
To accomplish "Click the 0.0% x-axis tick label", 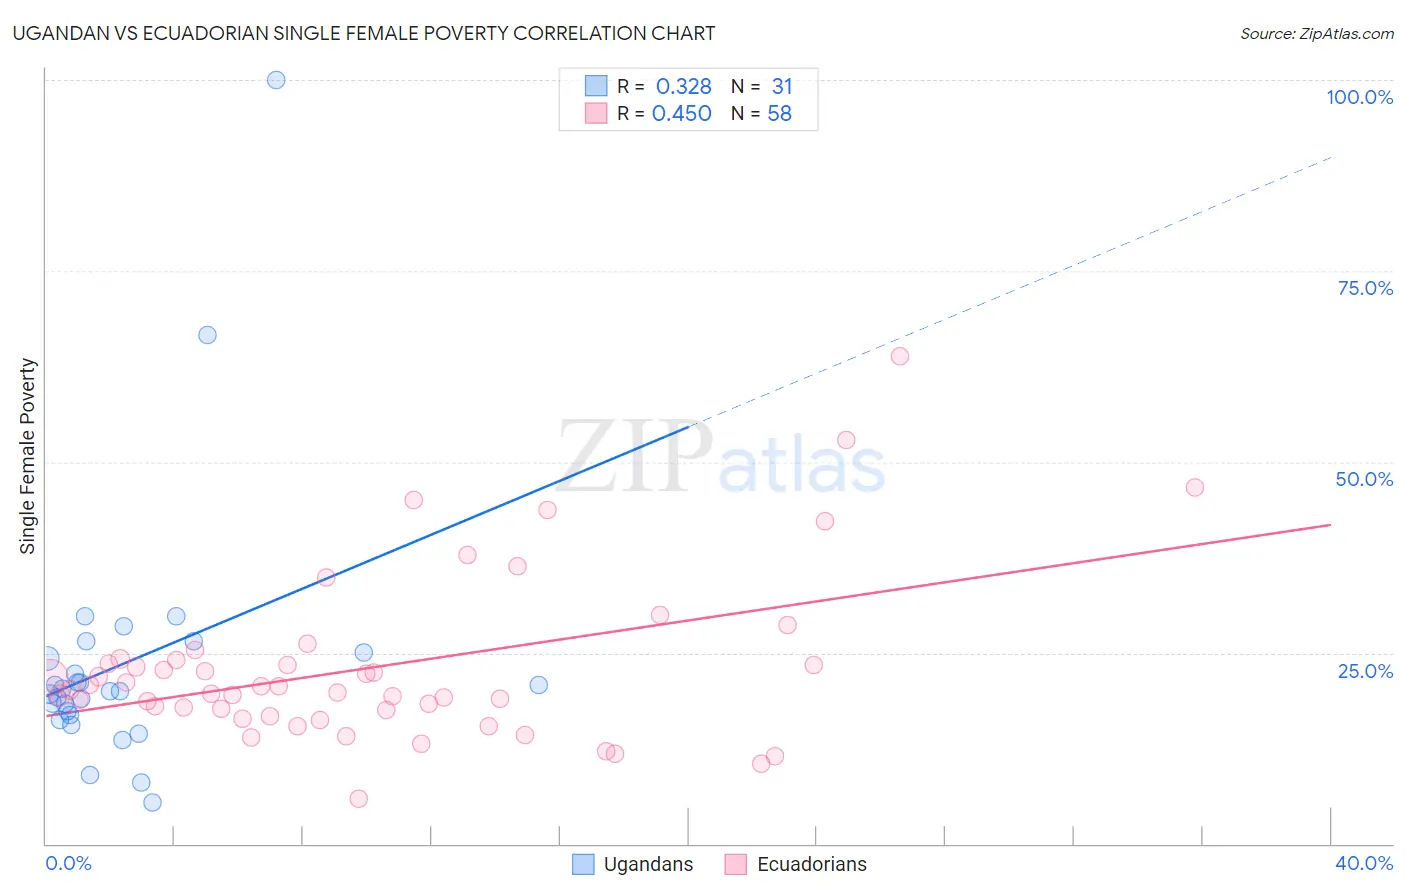I will pyautogui.click(x=69, y=863).
